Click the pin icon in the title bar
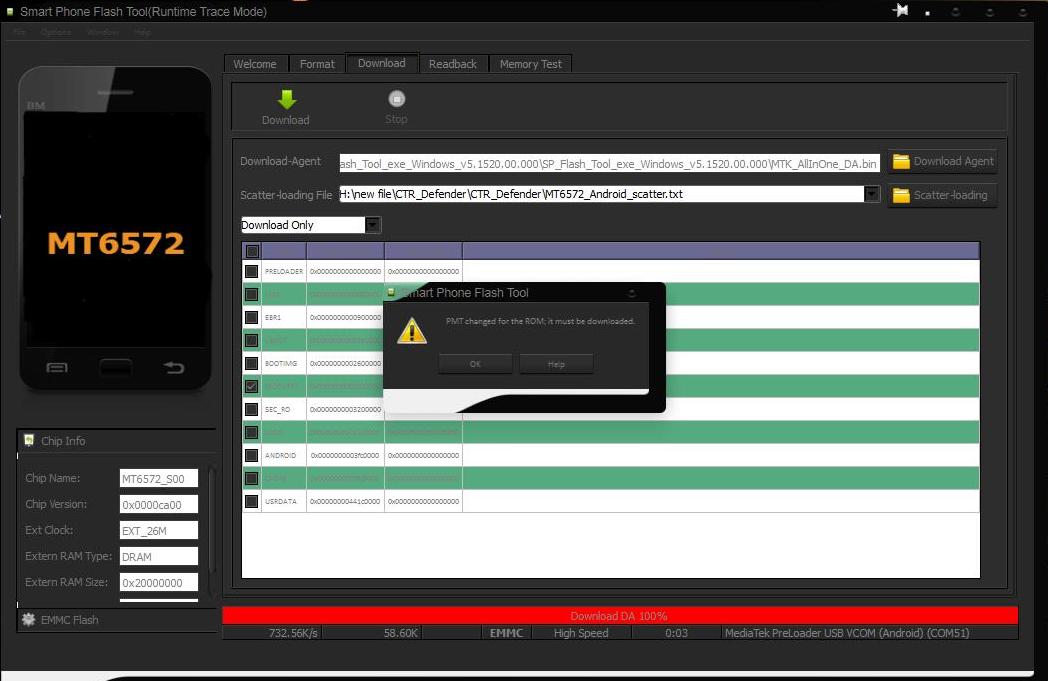Image resolution: width=1048 pixels, height=681 pixels. point(900,11)
